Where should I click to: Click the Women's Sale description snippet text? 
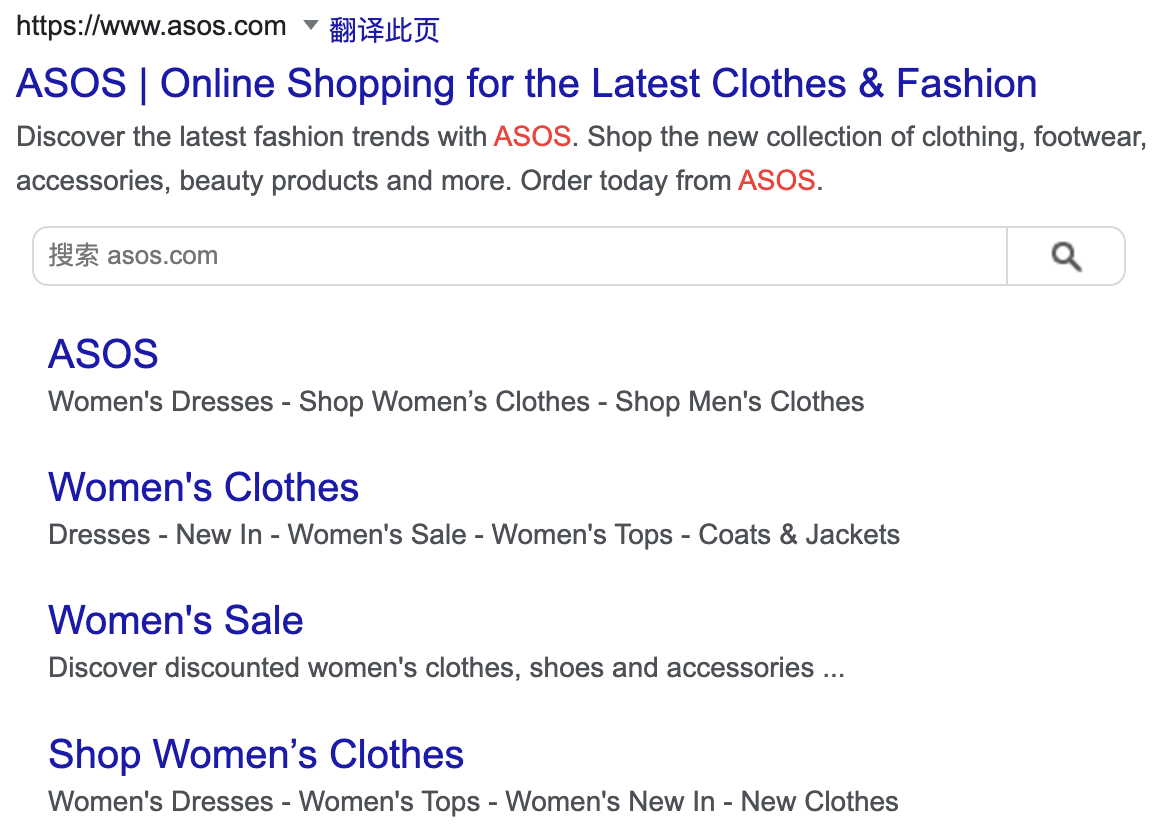tap(446, 668)
